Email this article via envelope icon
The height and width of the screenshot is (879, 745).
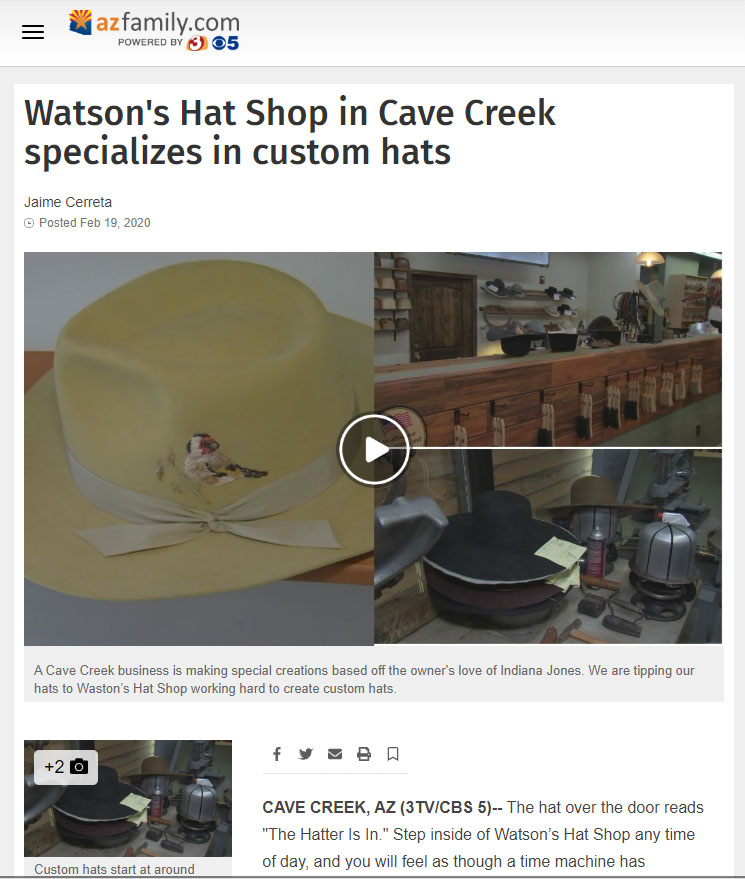[x=335, y=754]
